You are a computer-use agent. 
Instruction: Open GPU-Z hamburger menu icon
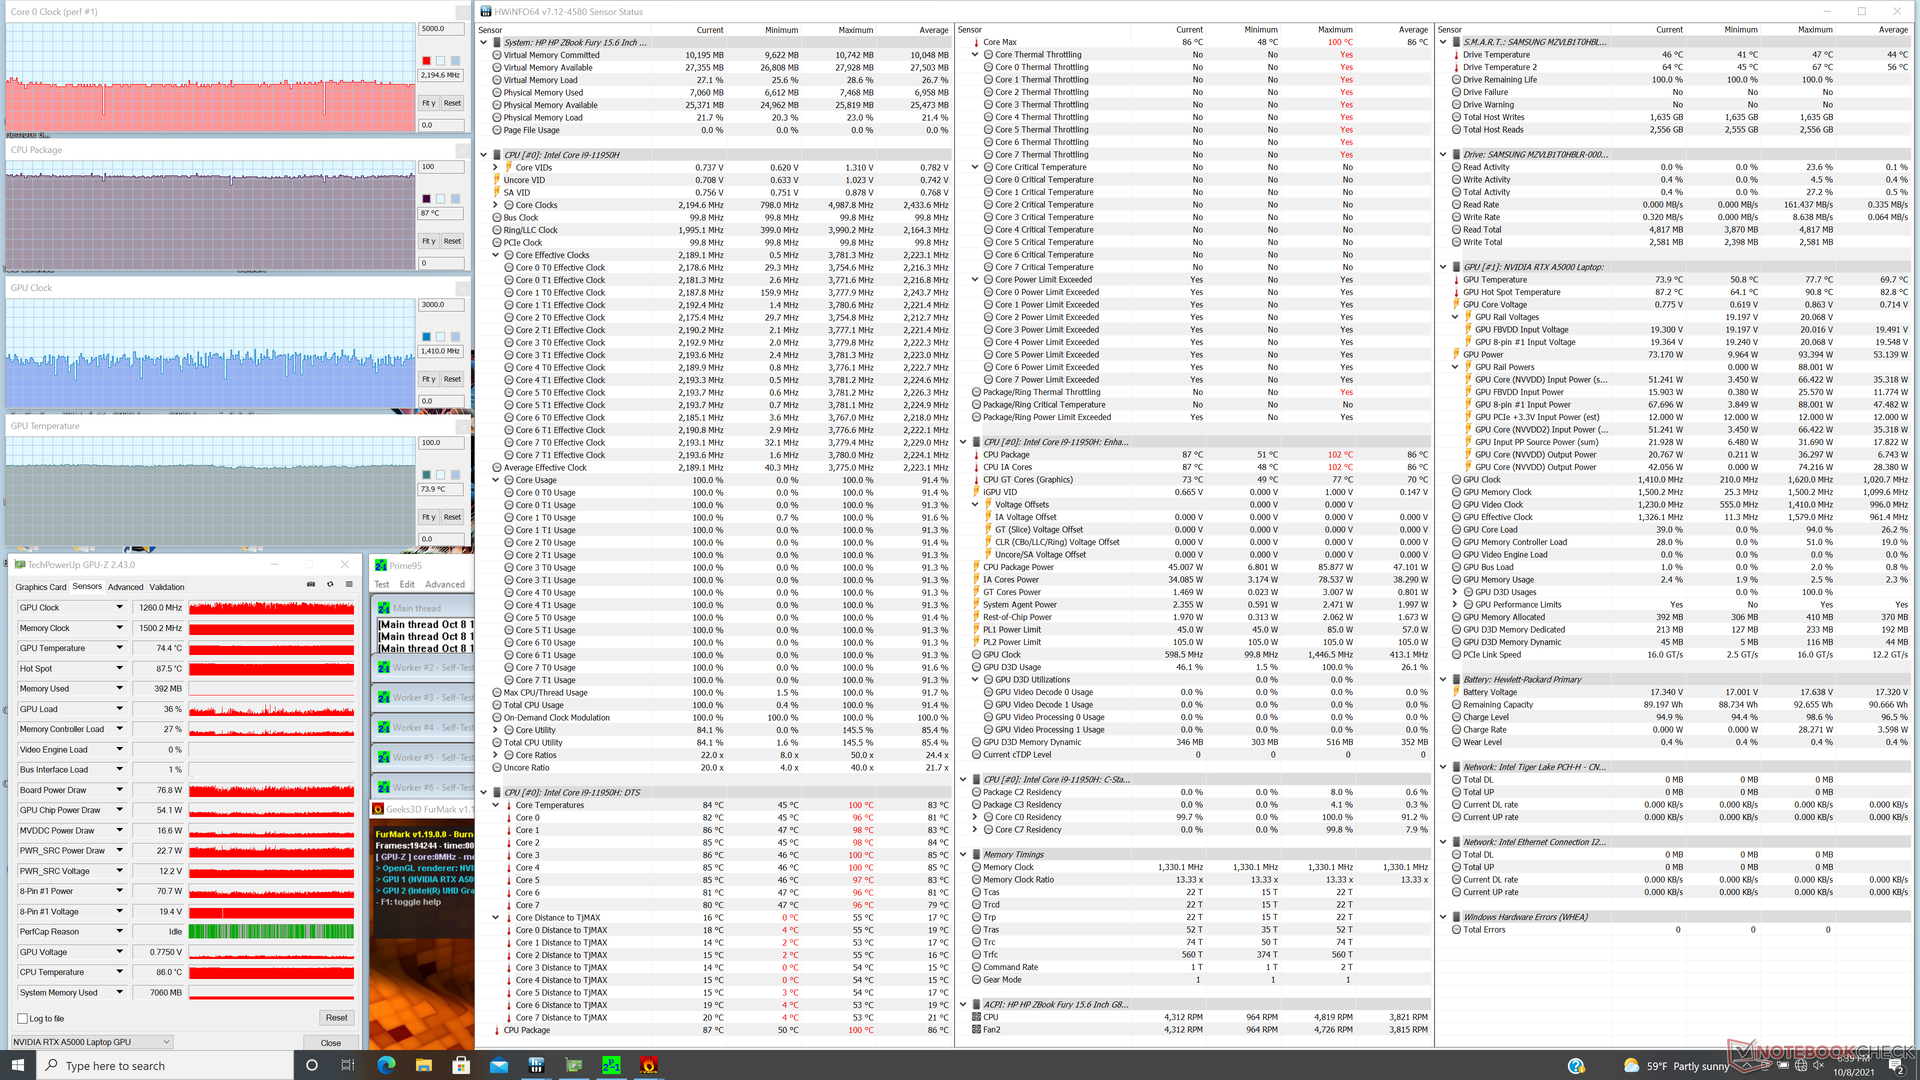(x=349, y=585)
